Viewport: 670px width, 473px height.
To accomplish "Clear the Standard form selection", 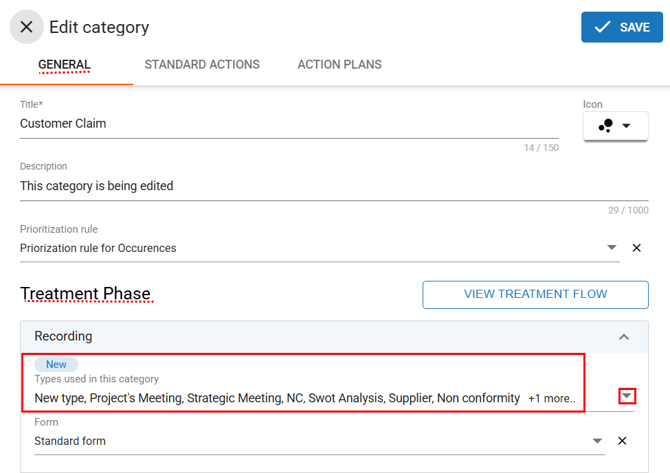I will 622,441.
